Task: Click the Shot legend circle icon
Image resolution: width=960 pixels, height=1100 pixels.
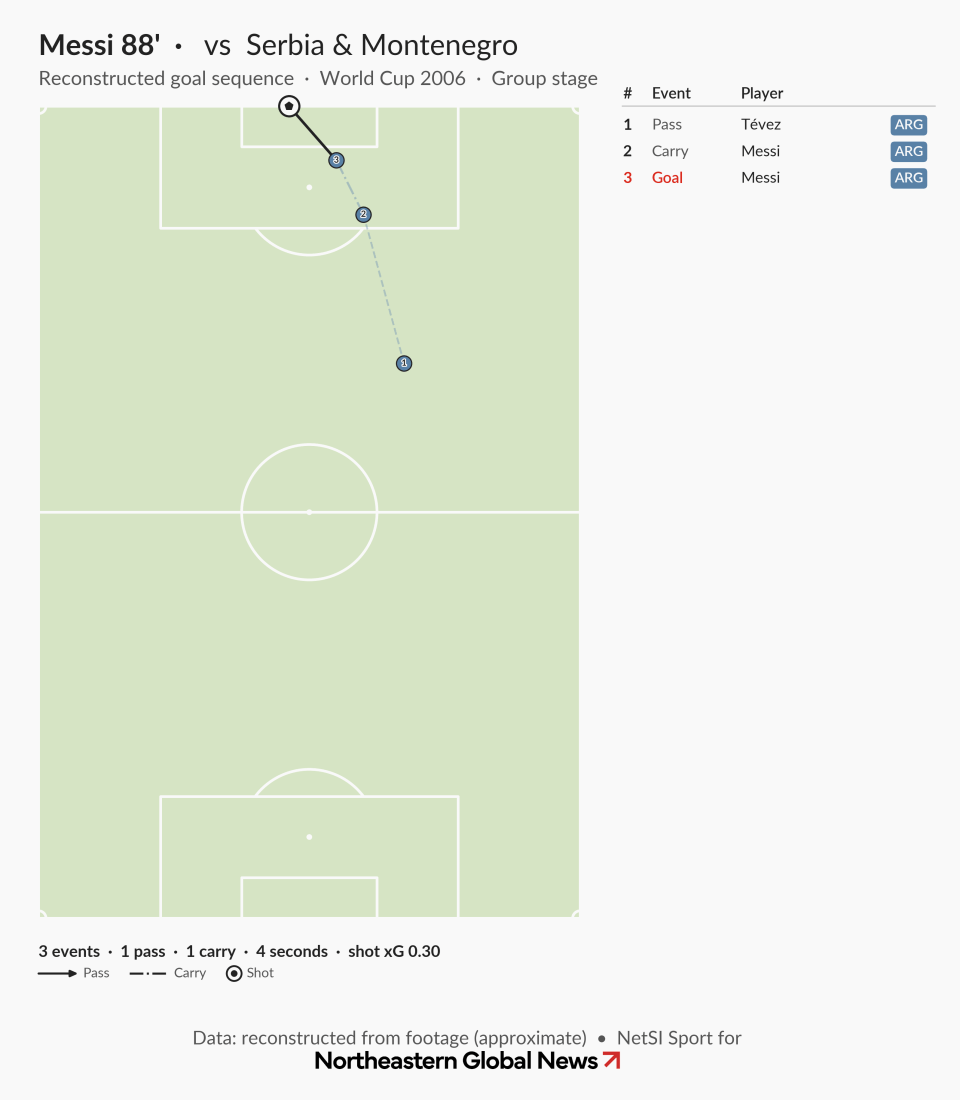Action: tap(234, 973)
